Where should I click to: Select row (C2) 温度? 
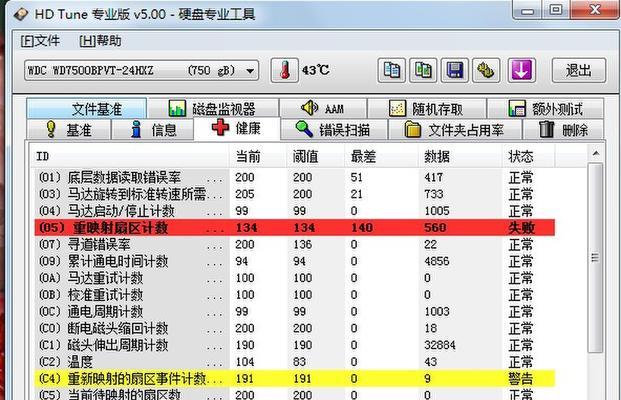coord(295,362)
